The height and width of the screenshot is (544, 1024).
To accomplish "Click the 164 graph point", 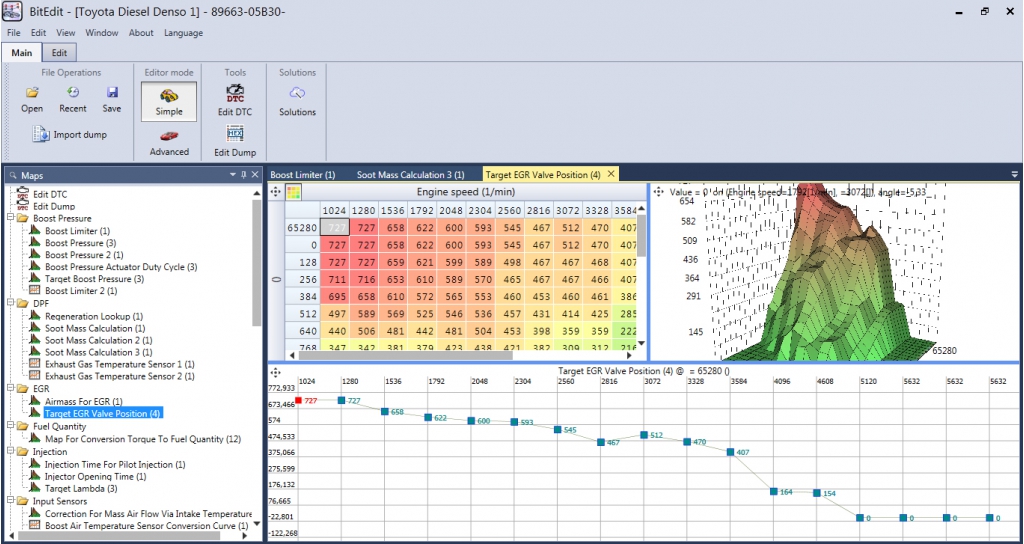I will (773, 492).
